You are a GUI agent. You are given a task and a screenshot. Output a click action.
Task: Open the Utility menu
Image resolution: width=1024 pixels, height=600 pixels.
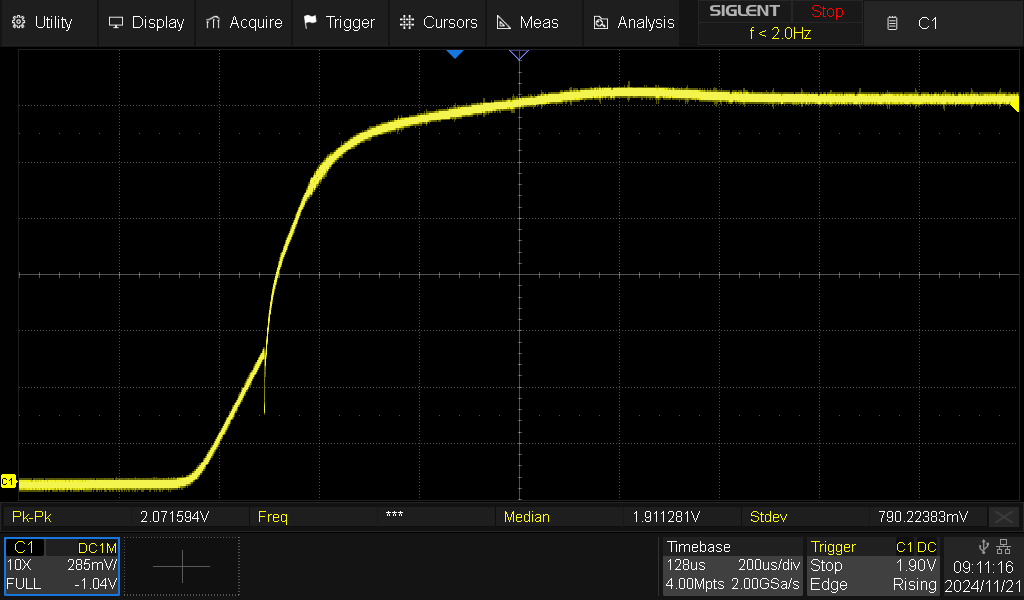pos(42,22)
